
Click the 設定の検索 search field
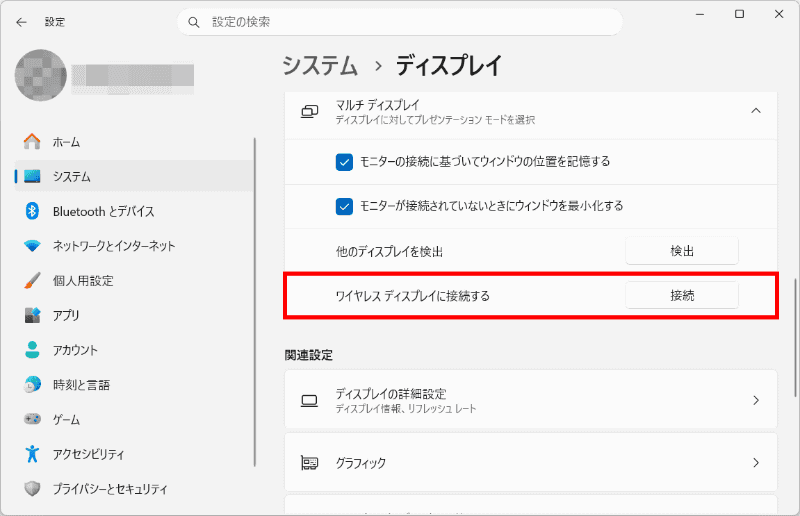pos(399,22)
